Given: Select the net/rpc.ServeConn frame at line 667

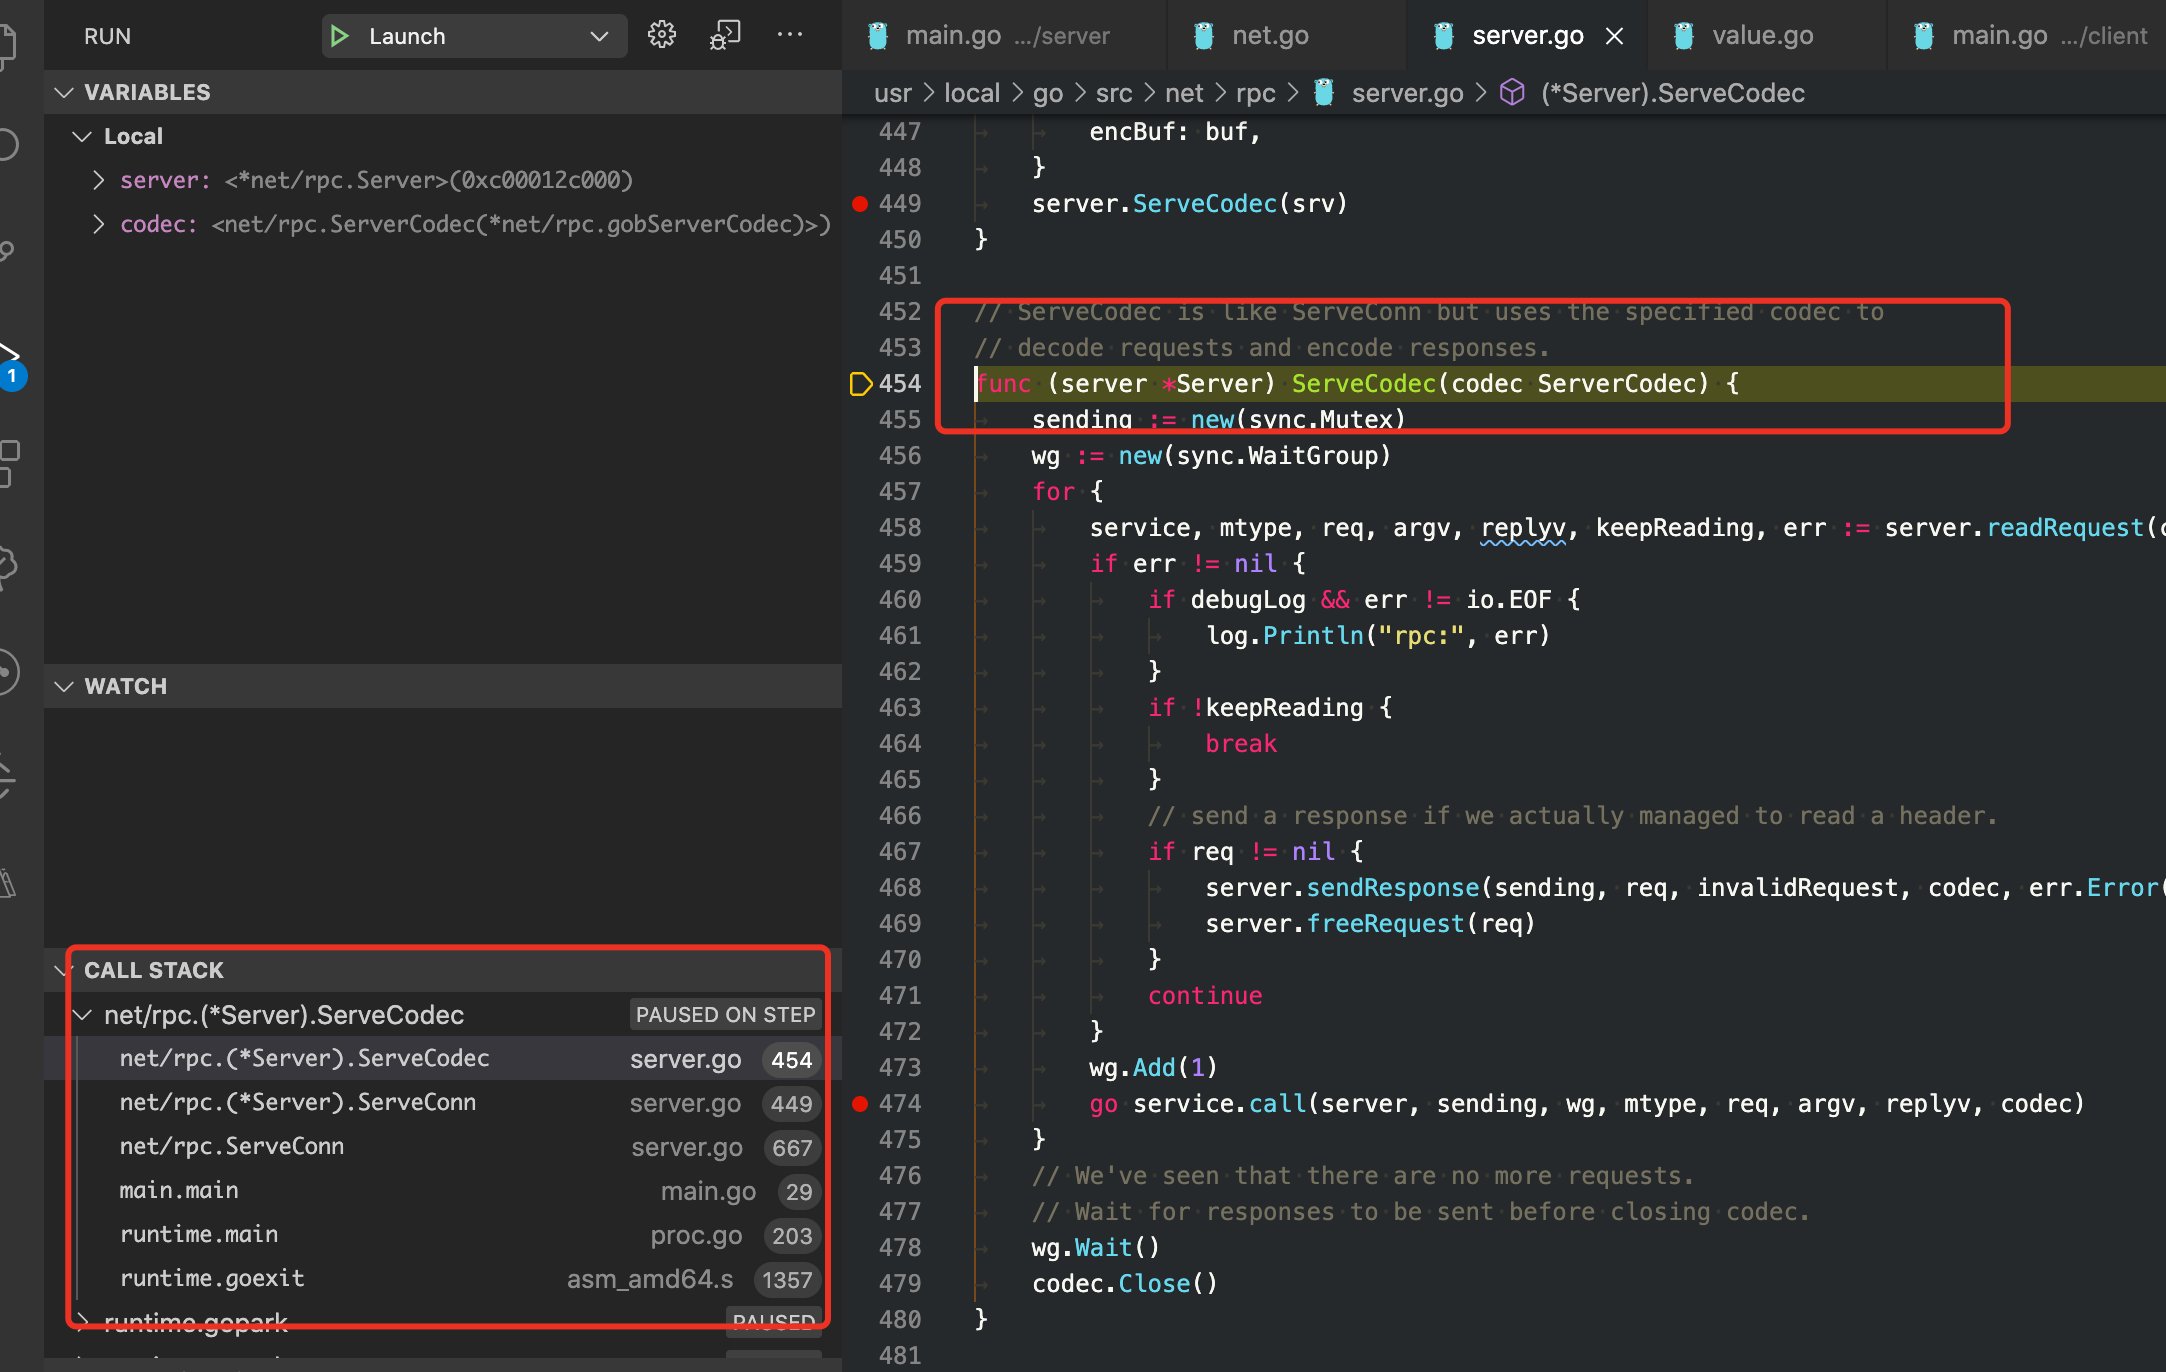Looking at the screenshot, I should click(x=232, y=1146).
